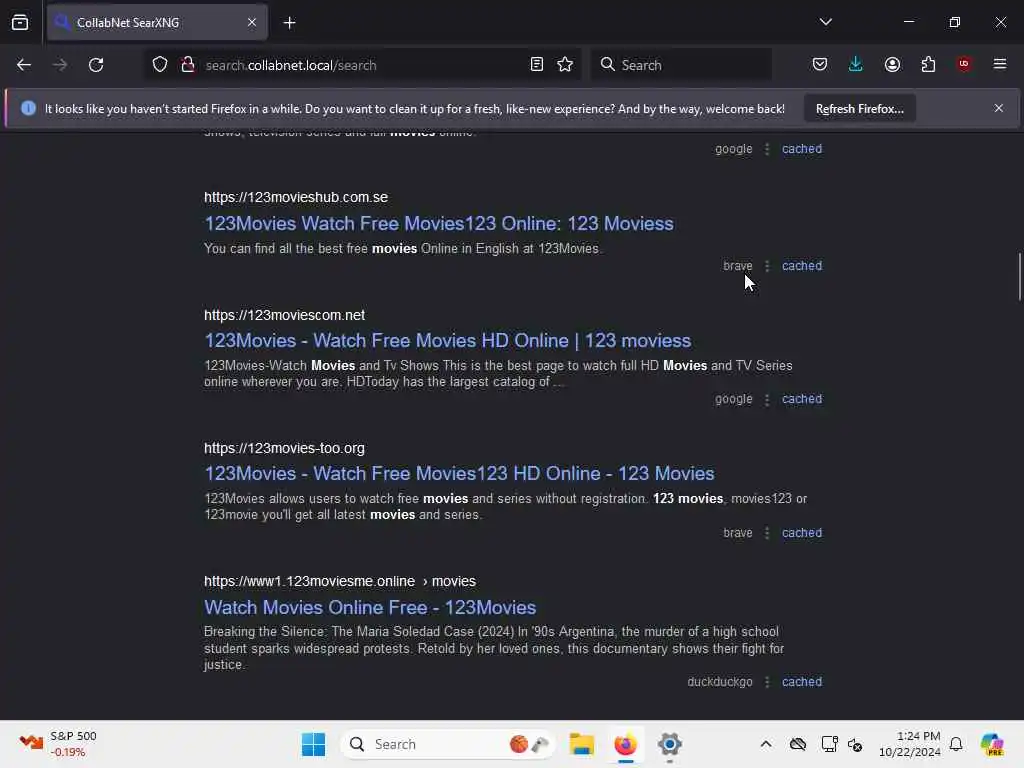Expand options dots for 123movies-too.org result
The width and height of the screenshot is (1024, 768).
[x=767, y=533]
